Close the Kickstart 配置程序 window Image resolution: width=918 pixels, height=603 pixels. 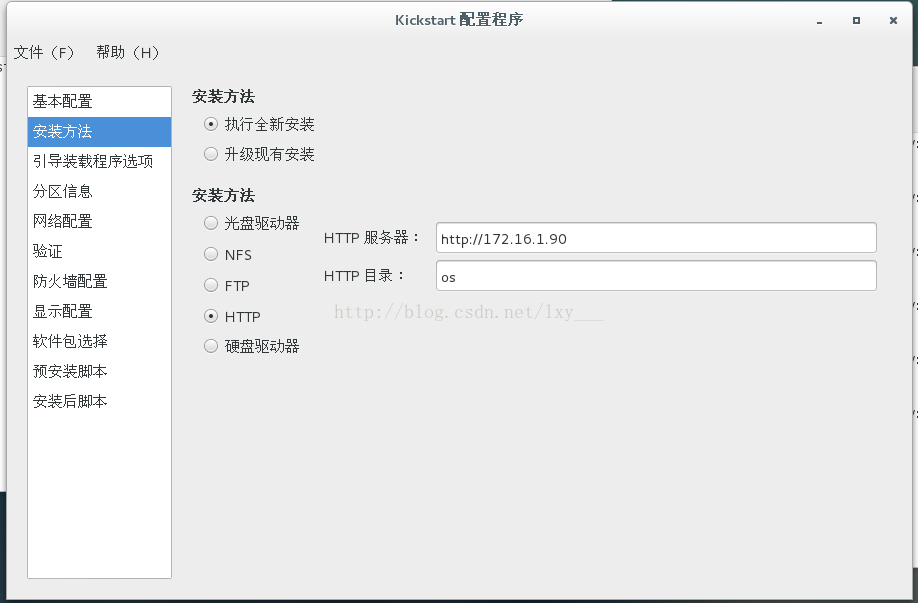[893, 20]
